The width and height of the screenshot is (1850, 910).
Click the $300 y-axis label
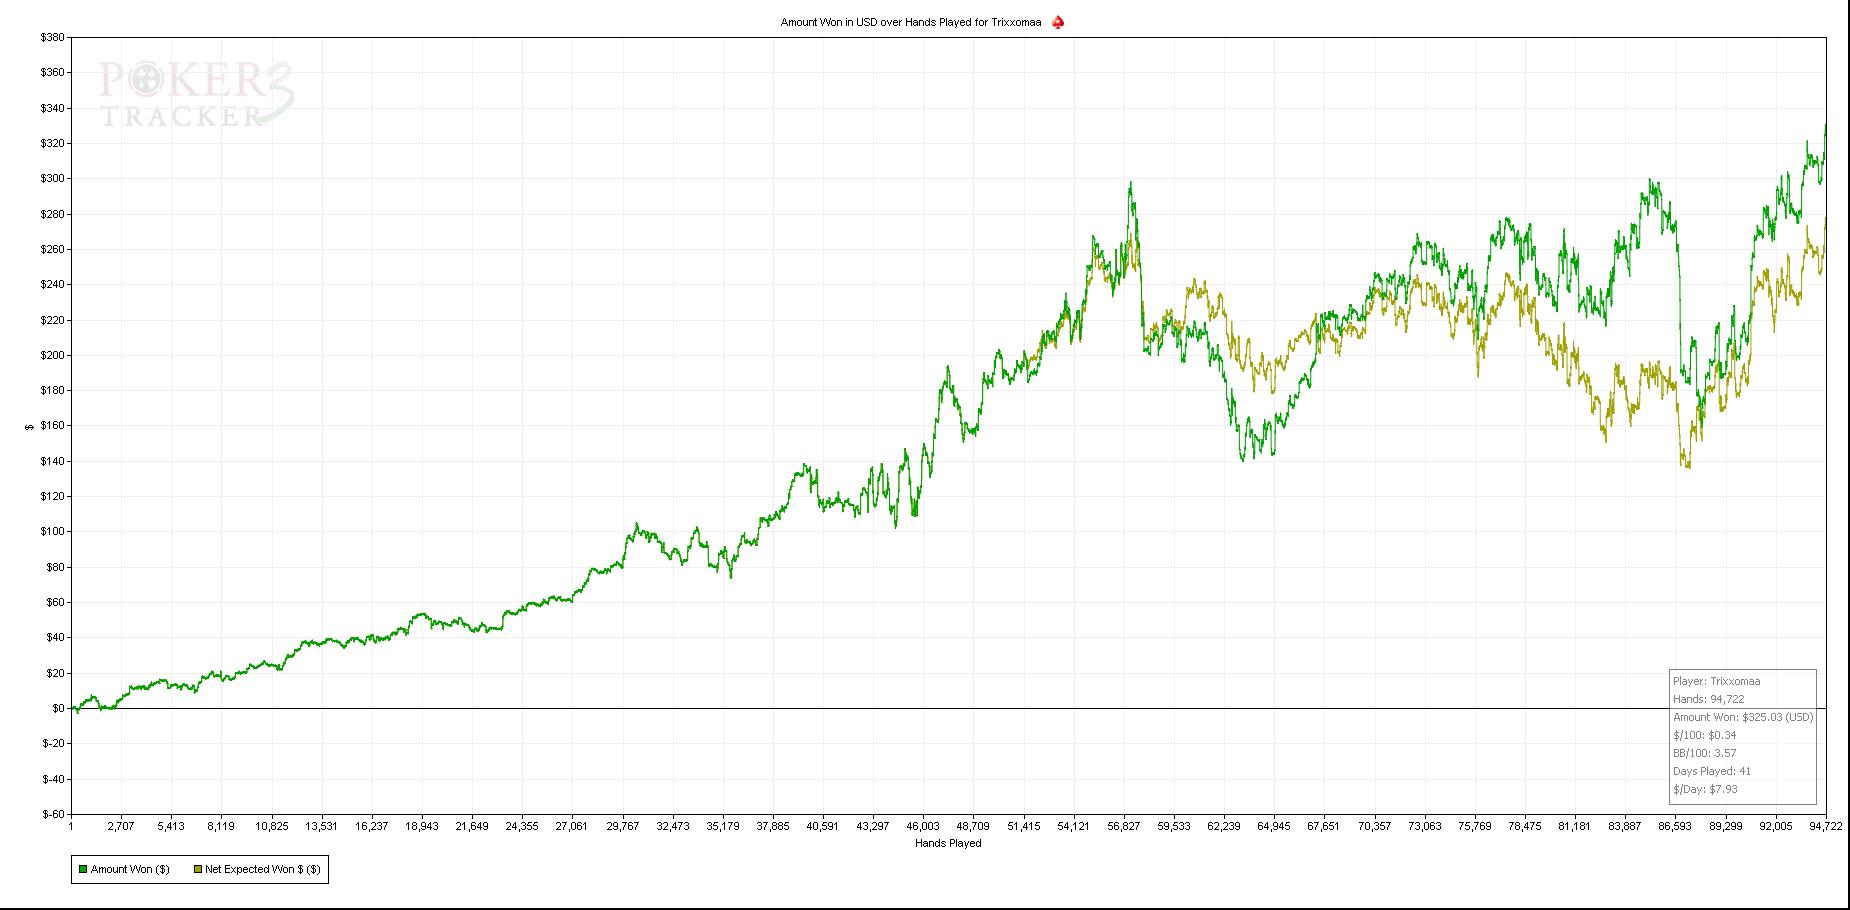point(52,179)
